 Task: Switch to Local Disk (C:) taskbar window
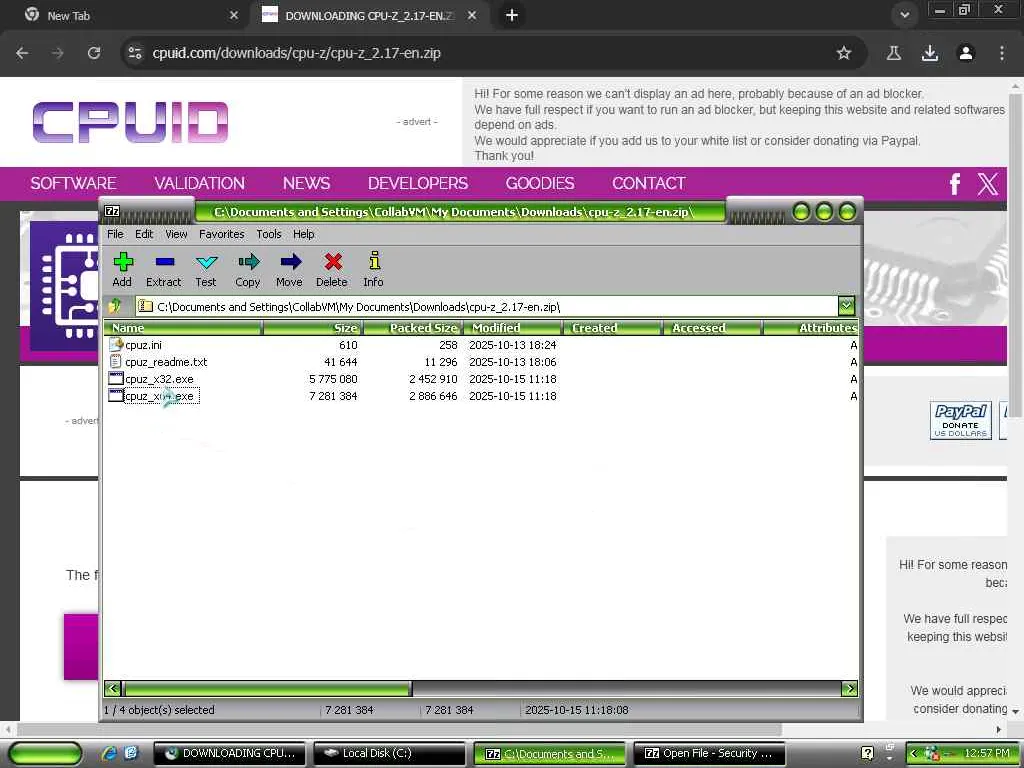click(389, 754)
